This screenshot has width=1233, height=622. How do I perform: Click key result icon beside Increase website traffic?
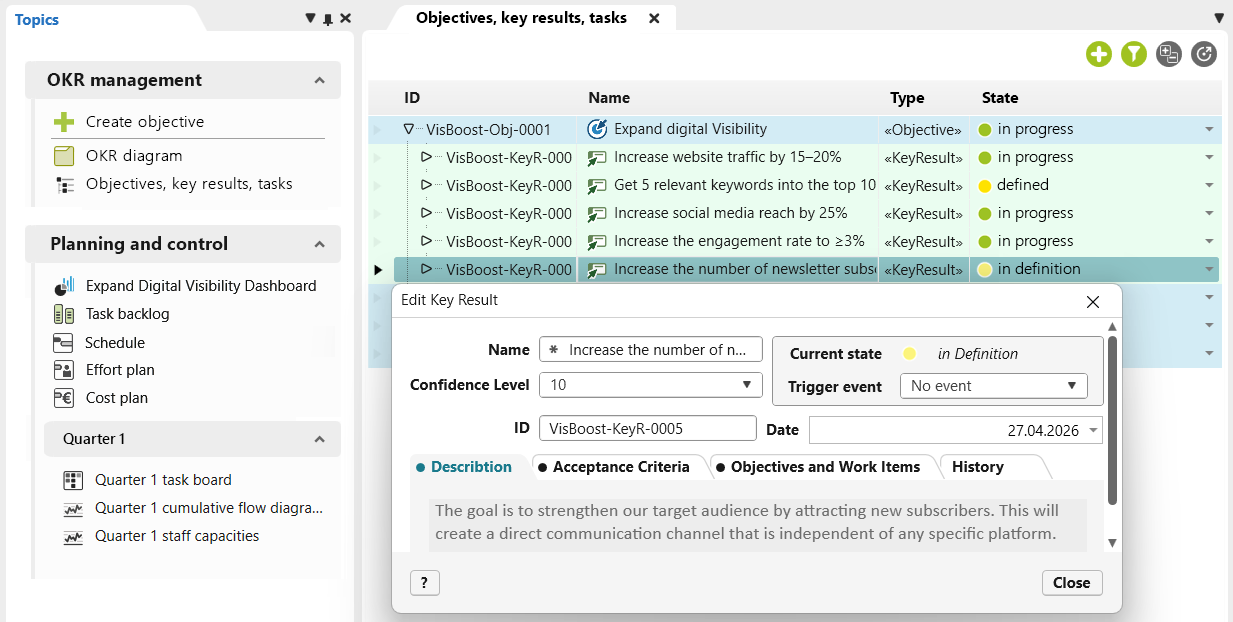coord(597,157)
